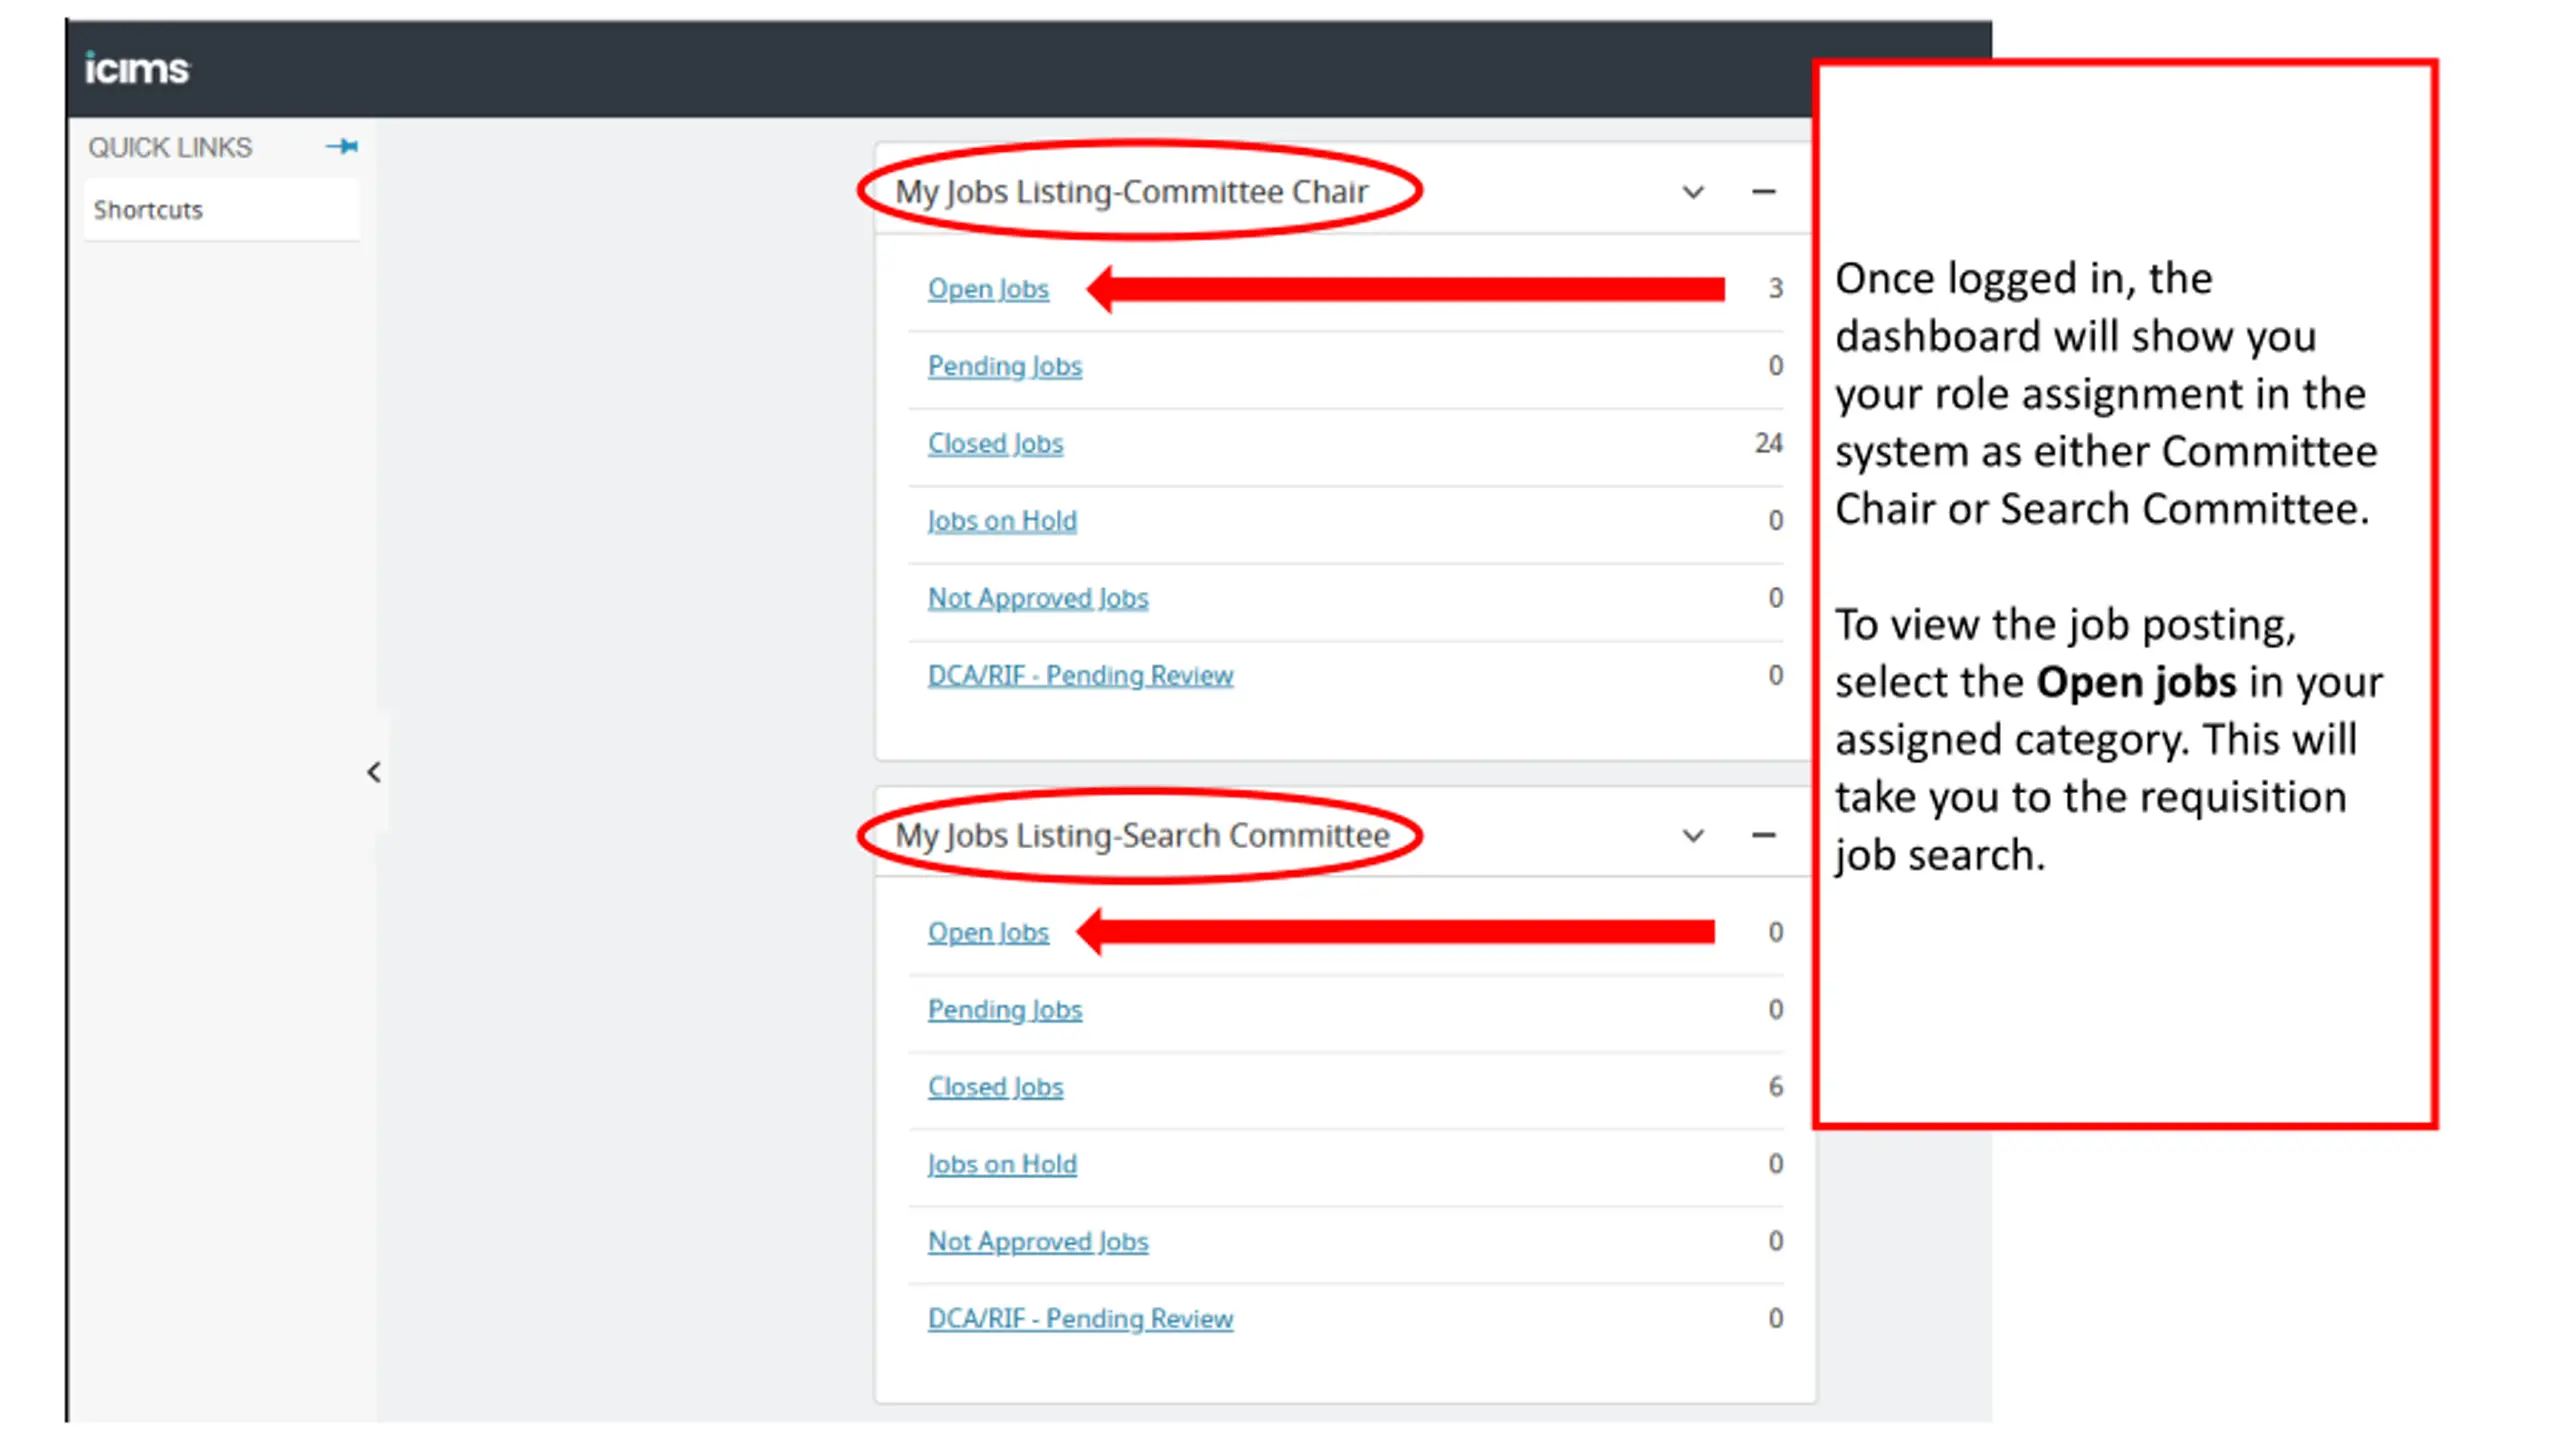The height and width of the screenshot is (1440, 2560).
Task: Open Committee Chair Open Jobs link
Action: coord(988,288)
